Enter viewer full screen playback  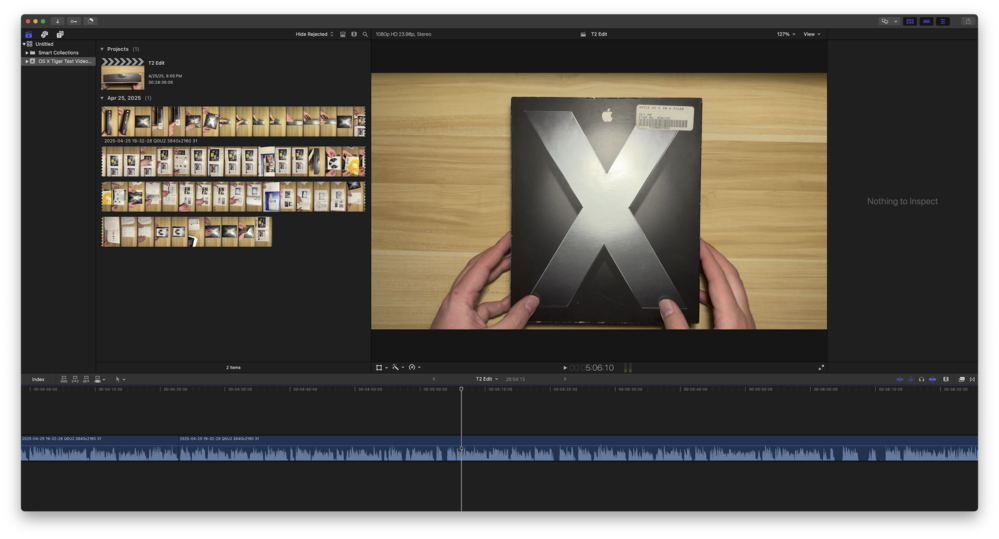(x=821, y=368)
